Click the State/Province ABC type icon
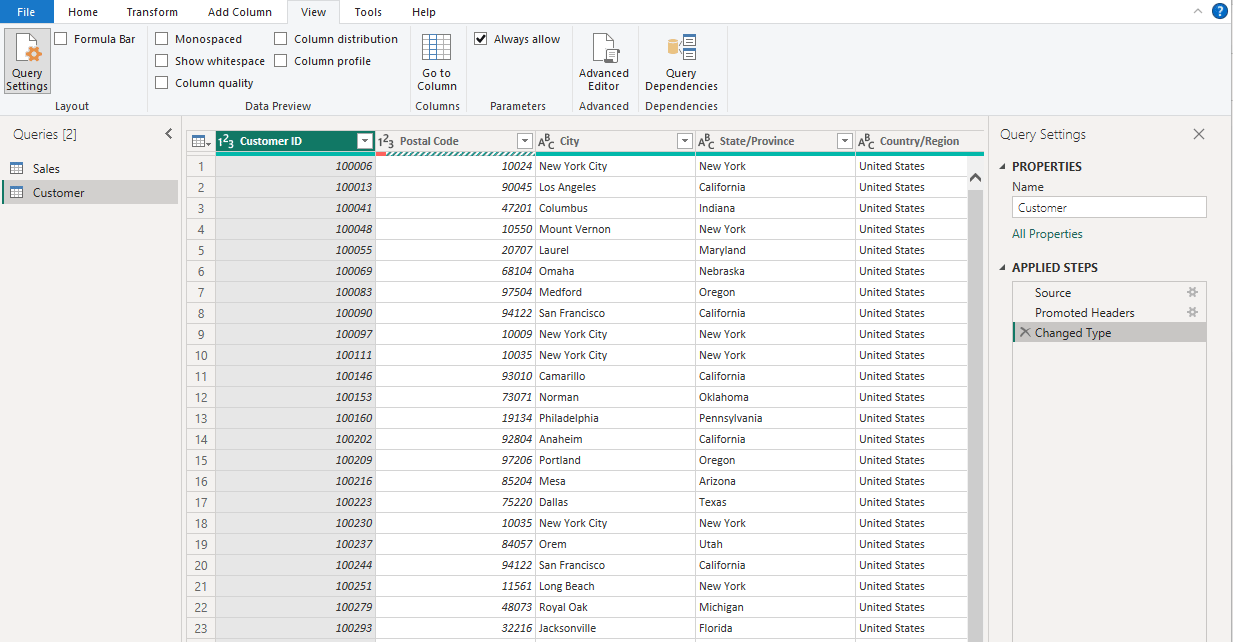Image resolution: width=1233 pixels, height=642 pixels. (706, 141)
